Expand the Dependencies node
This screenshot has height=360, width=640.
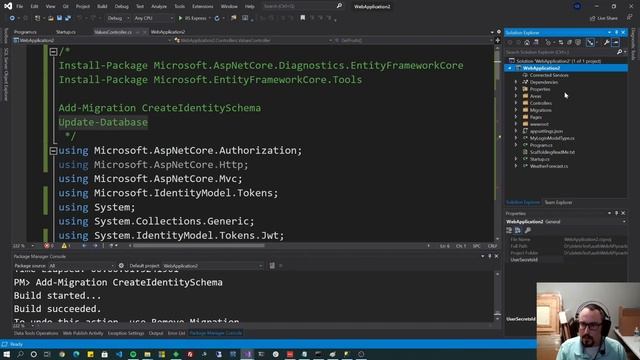[x=516, y=82]
